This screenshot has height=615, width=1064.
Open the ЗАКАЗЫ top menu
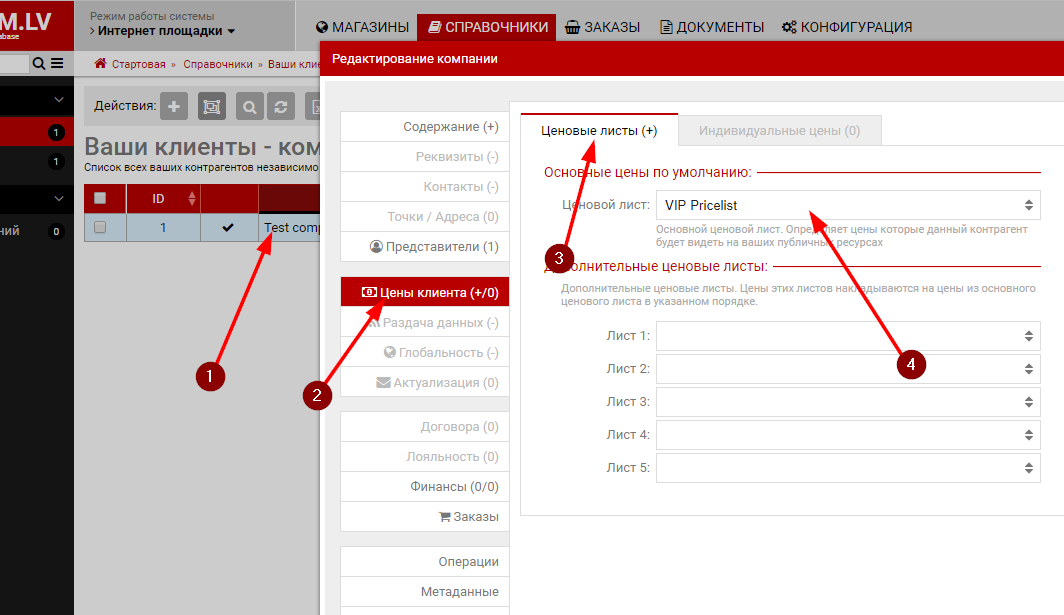point(602,27)
